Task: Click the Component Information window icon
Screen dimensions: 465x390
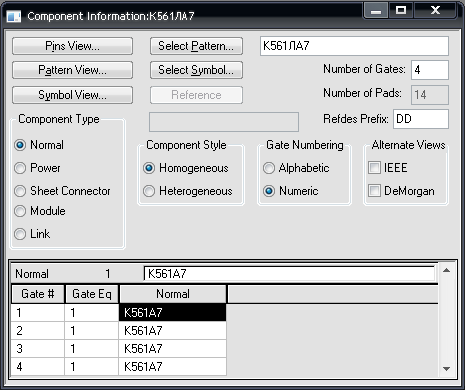Action: coord(14,16)
